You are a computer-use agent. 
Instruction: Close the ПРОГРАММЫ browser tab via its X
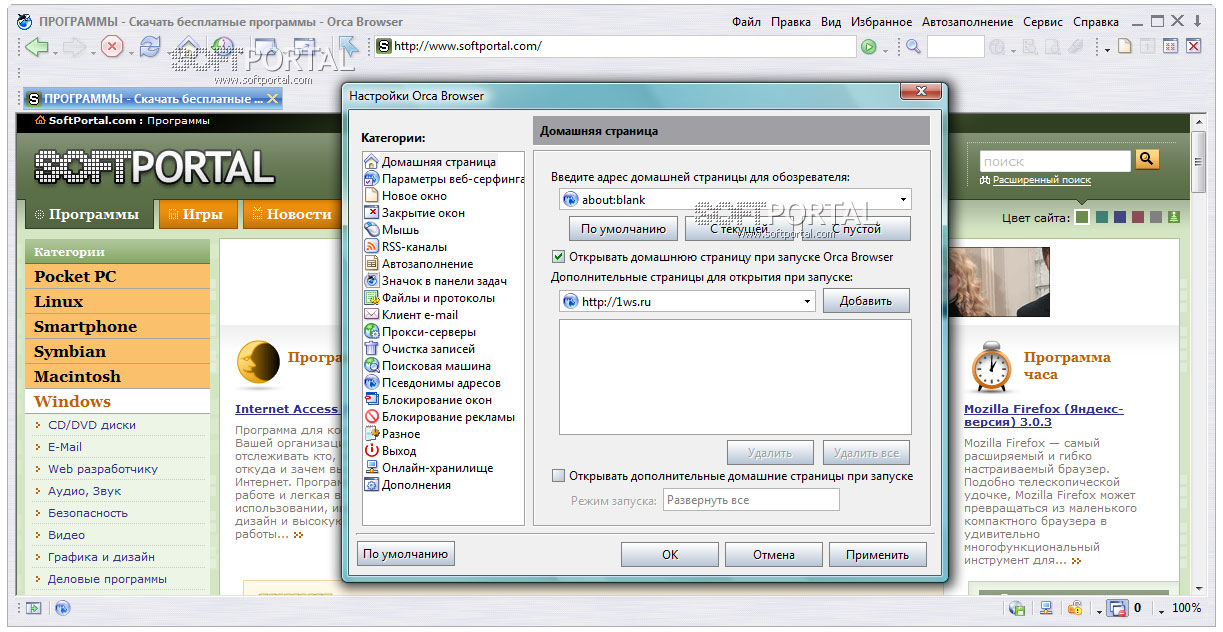tap(273, 99)
